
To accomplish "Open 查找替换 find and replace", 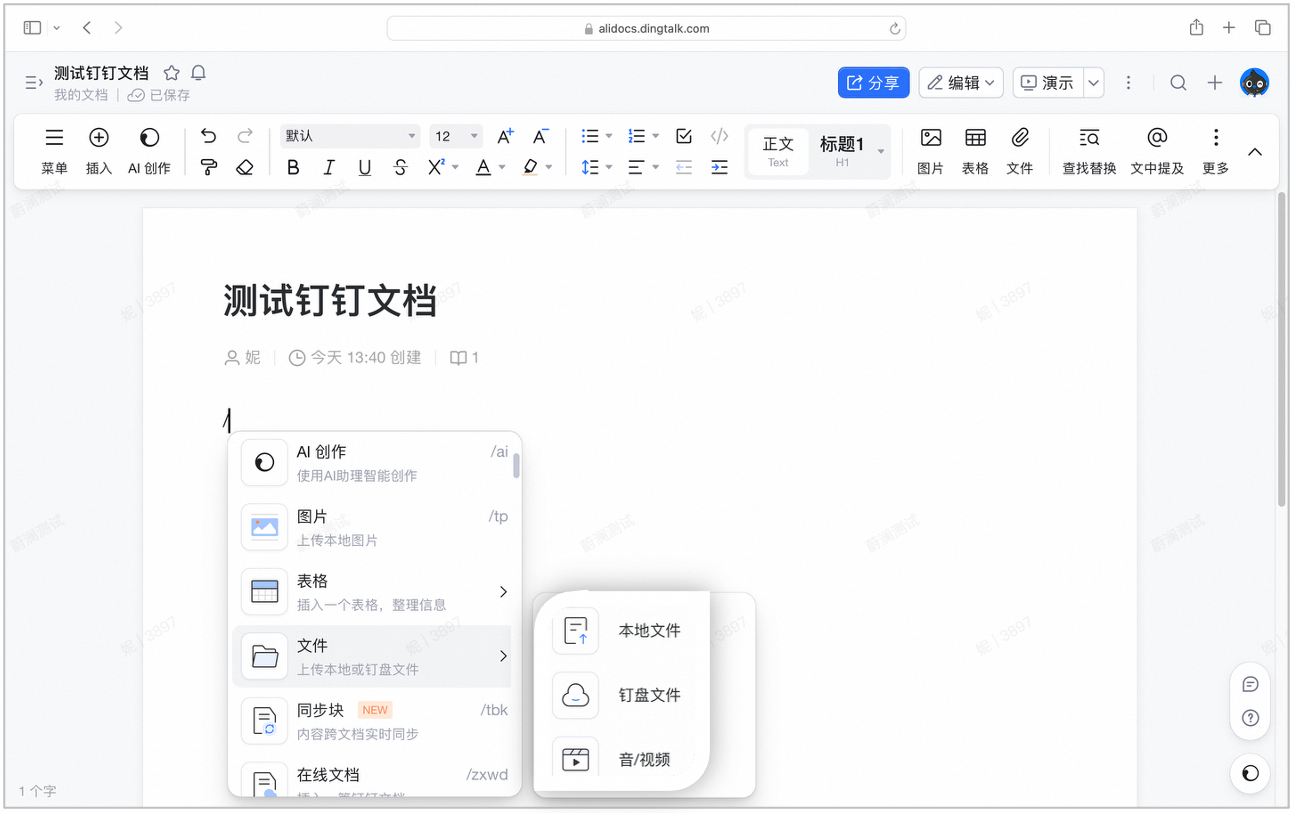I will tap(1089, 151).
